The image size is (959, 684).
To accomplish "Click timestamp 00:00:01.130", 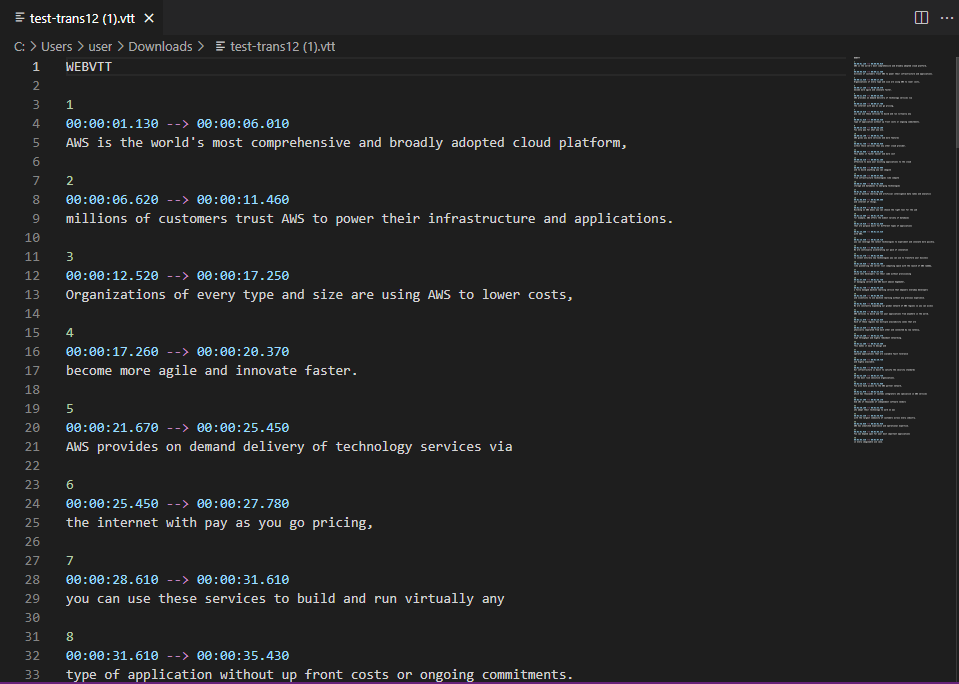I will pos(112,124).
